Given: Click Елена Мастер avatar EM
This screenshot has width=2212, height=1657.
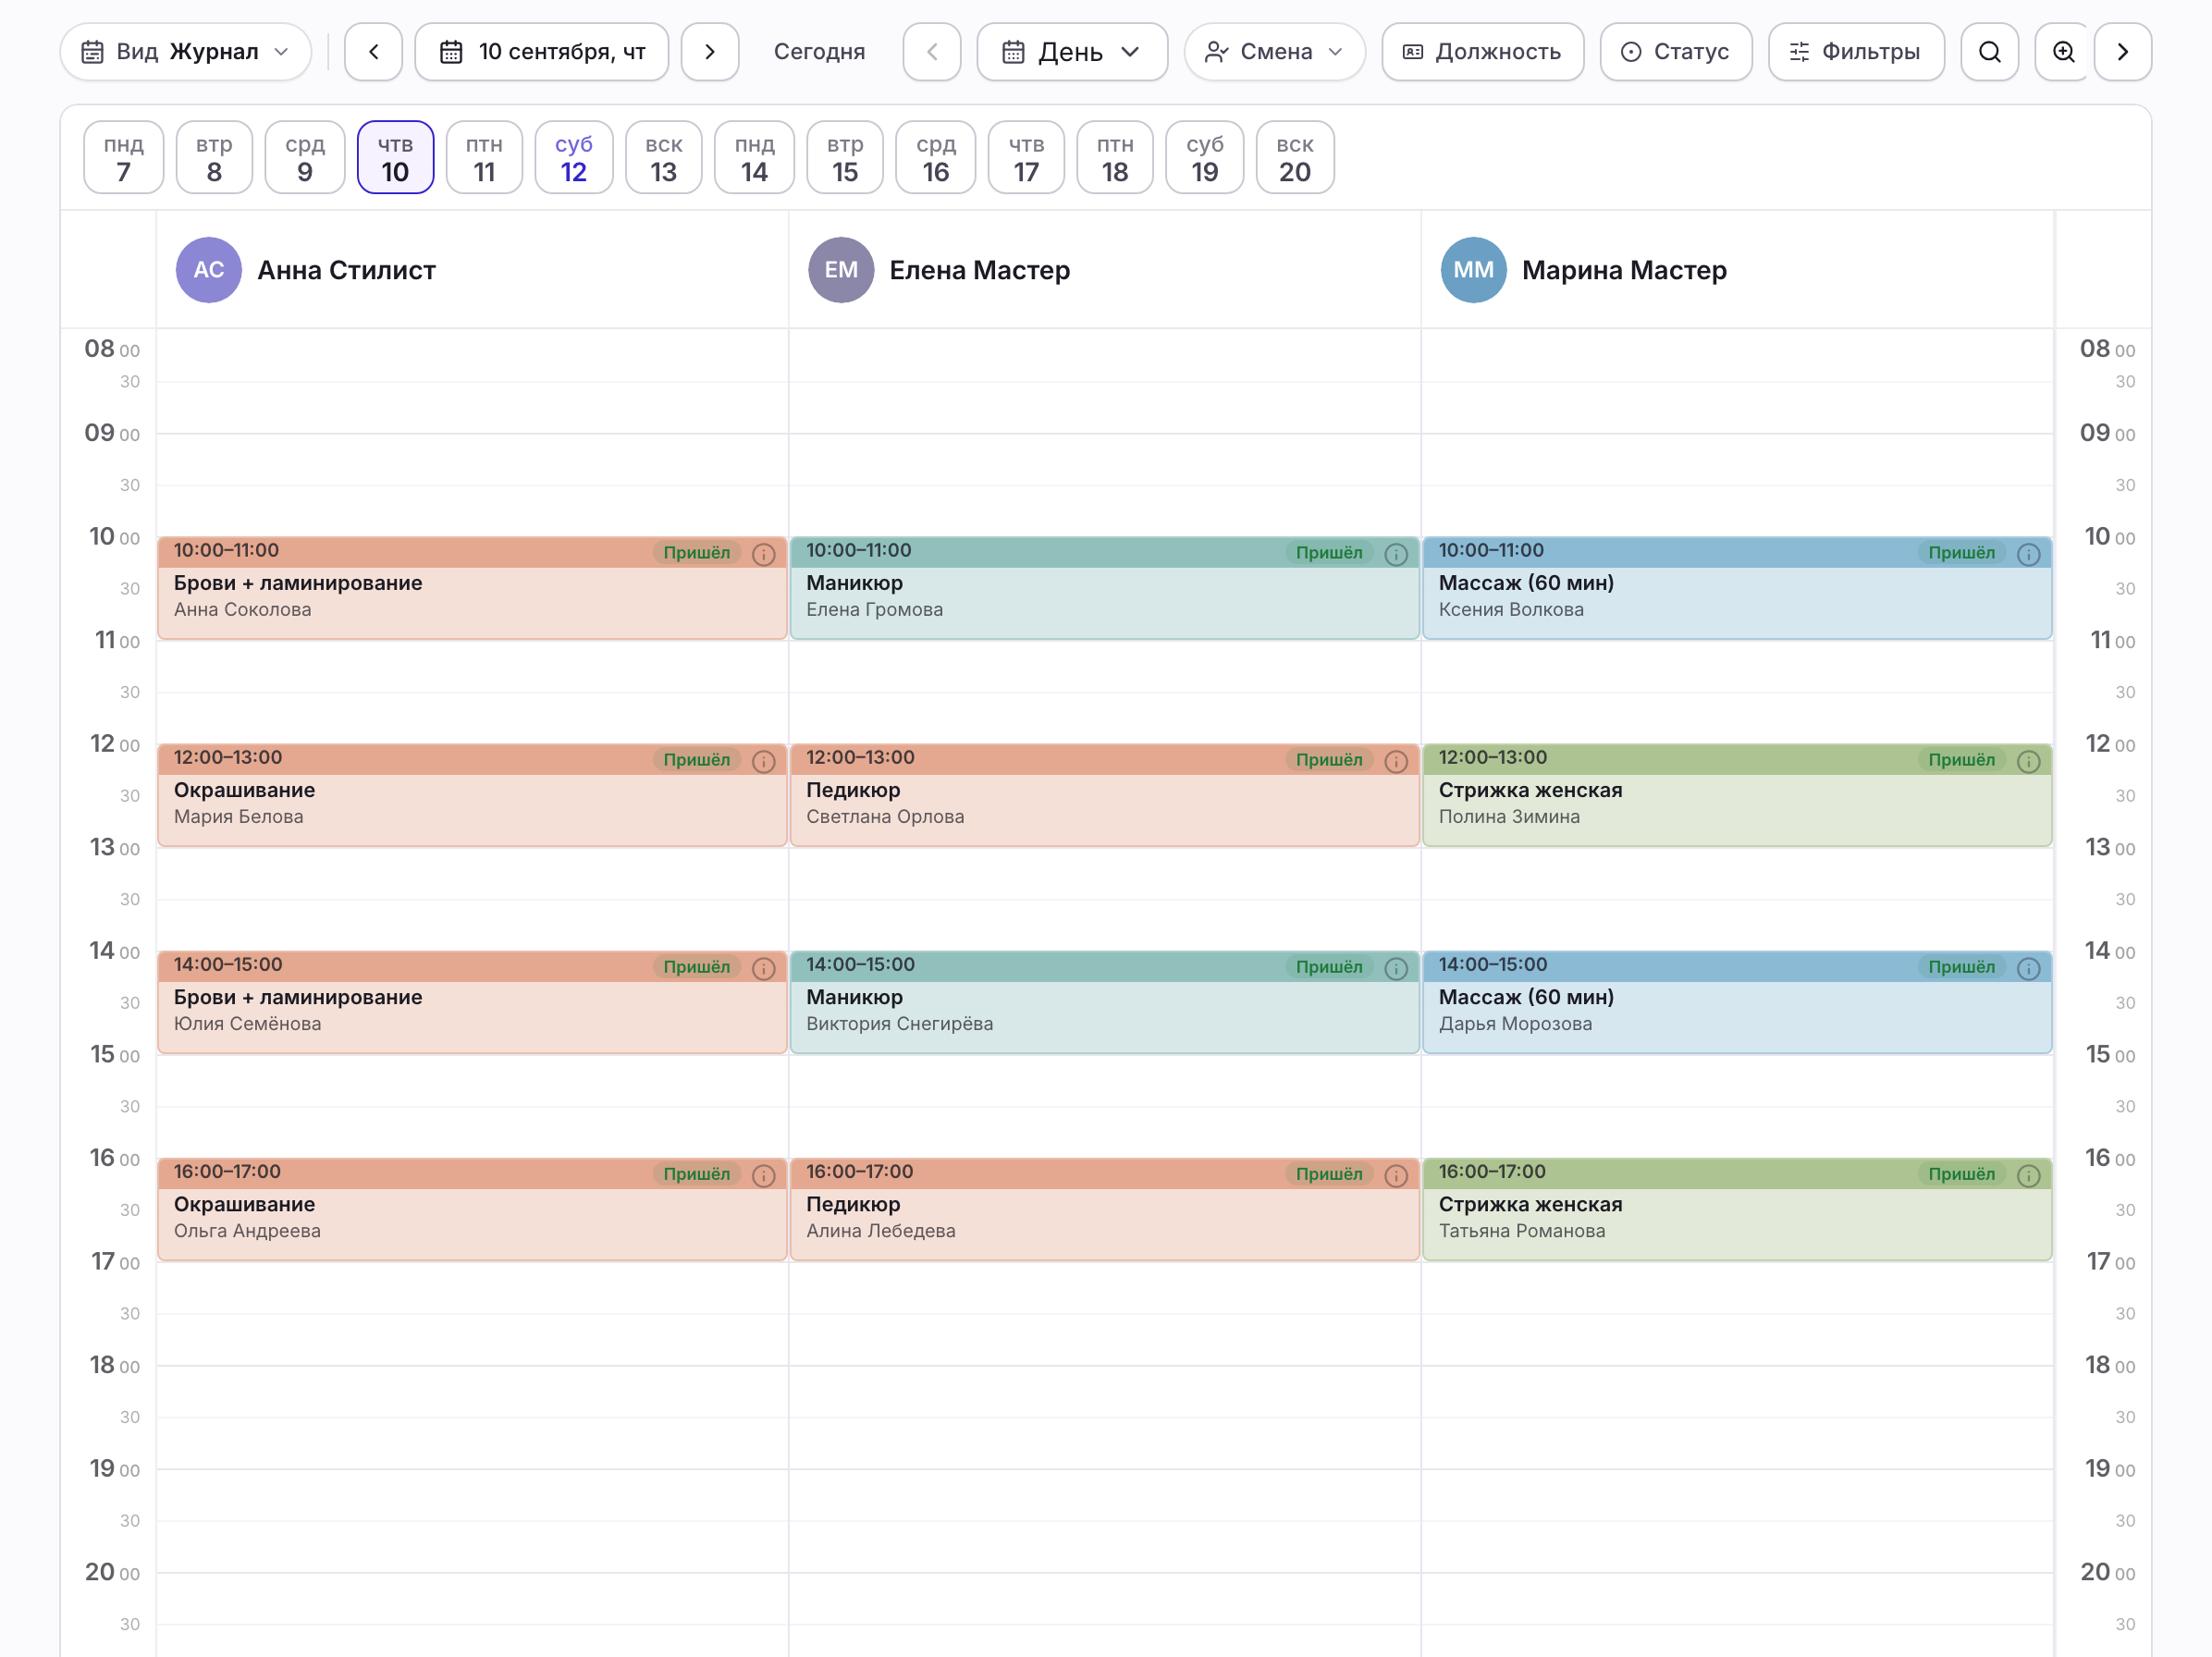Looking at the screenshot, I should pyautogui.click(x=841, y=270).
